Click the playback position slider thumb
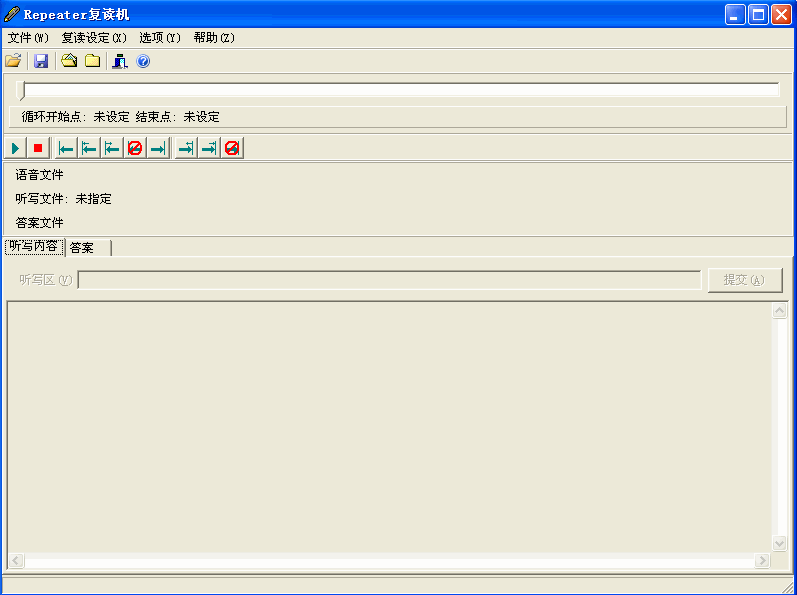797x595 pixels. coord(20,90)
